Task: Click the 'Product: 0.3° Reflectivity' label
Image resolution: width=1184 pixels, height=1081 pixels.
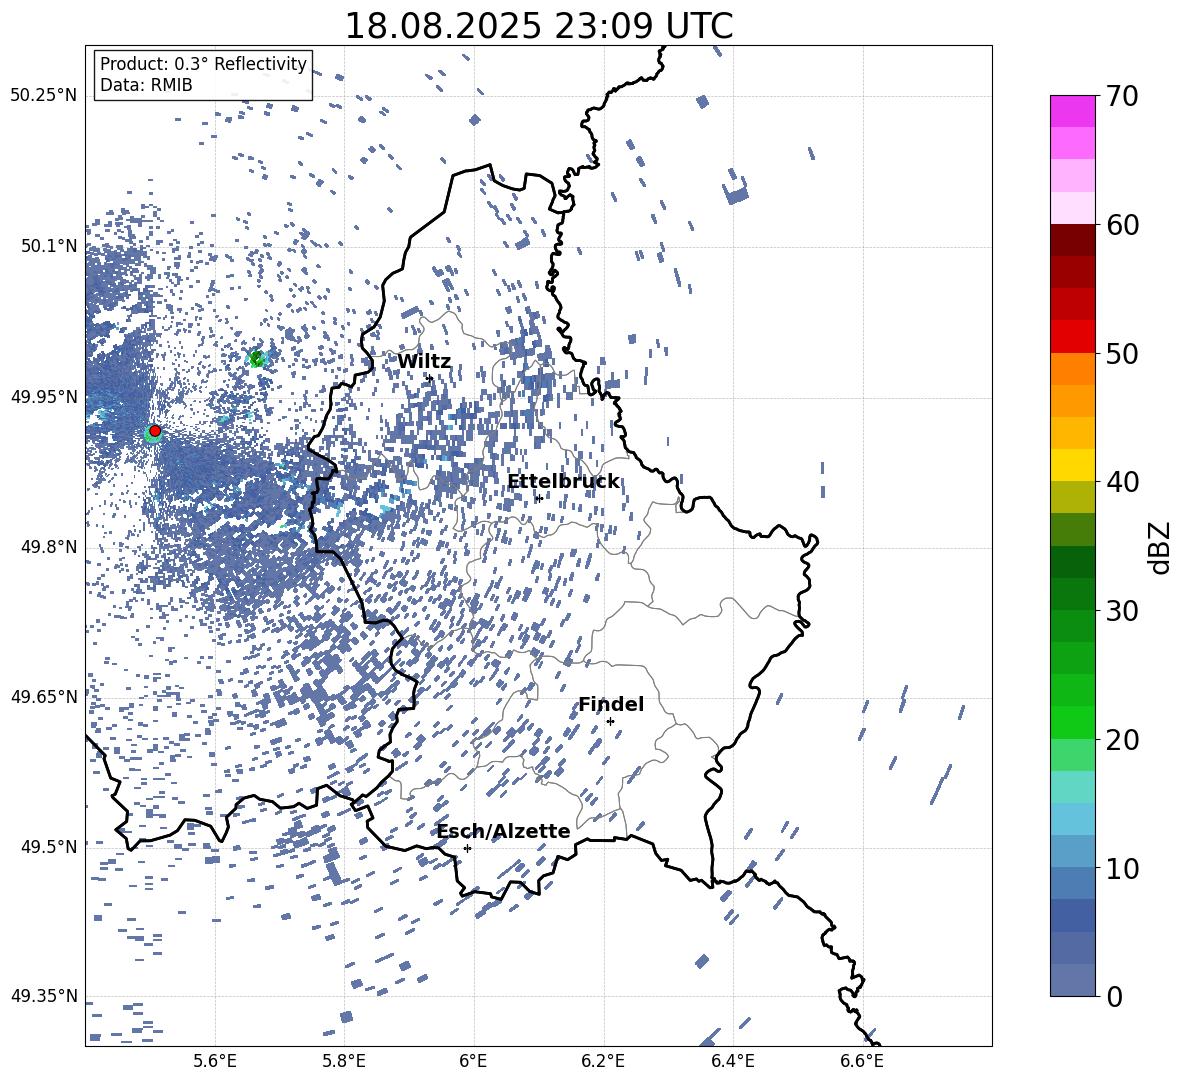Action: click(203, 64)
